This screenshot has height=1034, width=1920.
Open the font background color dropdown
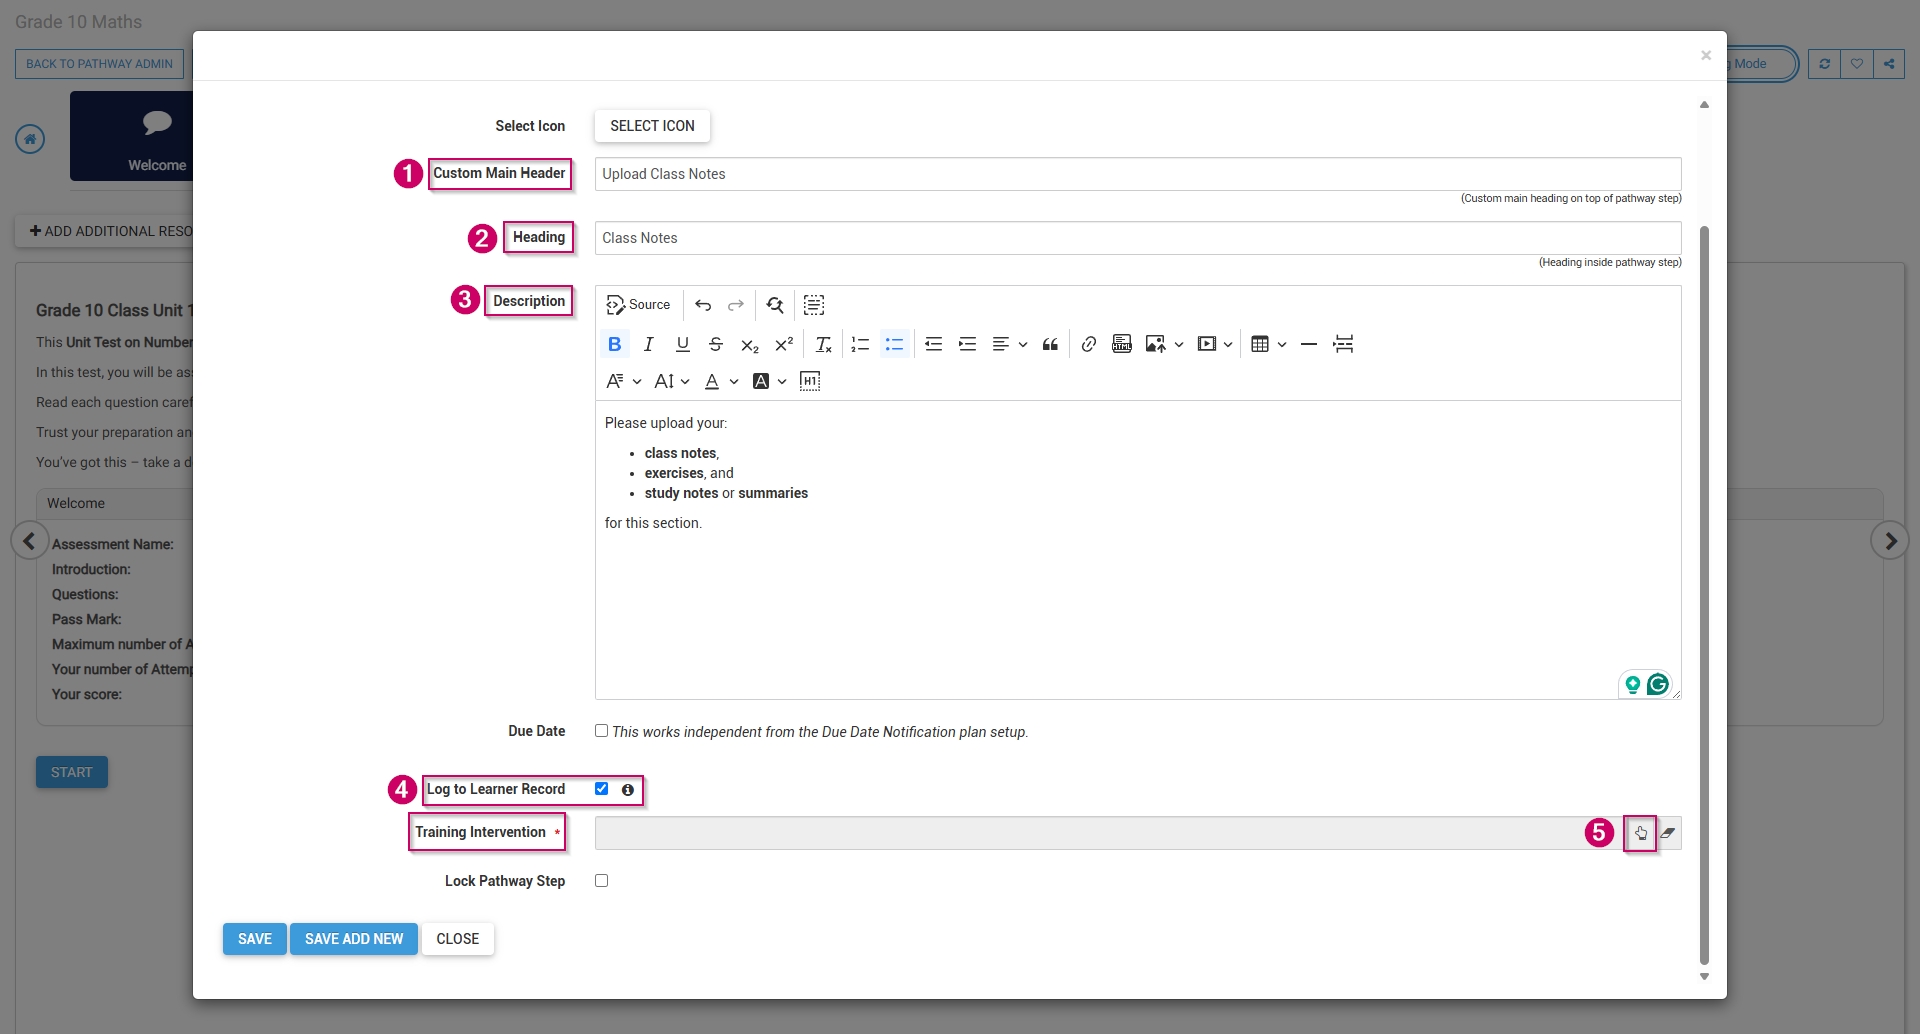(x=769, y=381)
